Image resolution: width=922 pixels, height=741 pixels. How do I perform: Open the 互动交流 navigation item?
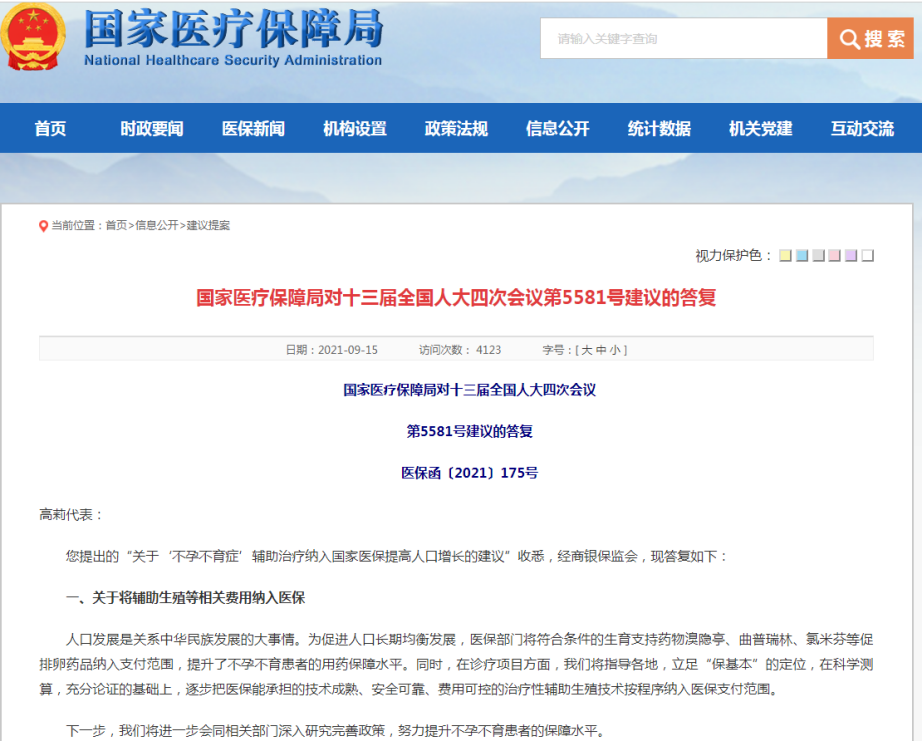862,128
